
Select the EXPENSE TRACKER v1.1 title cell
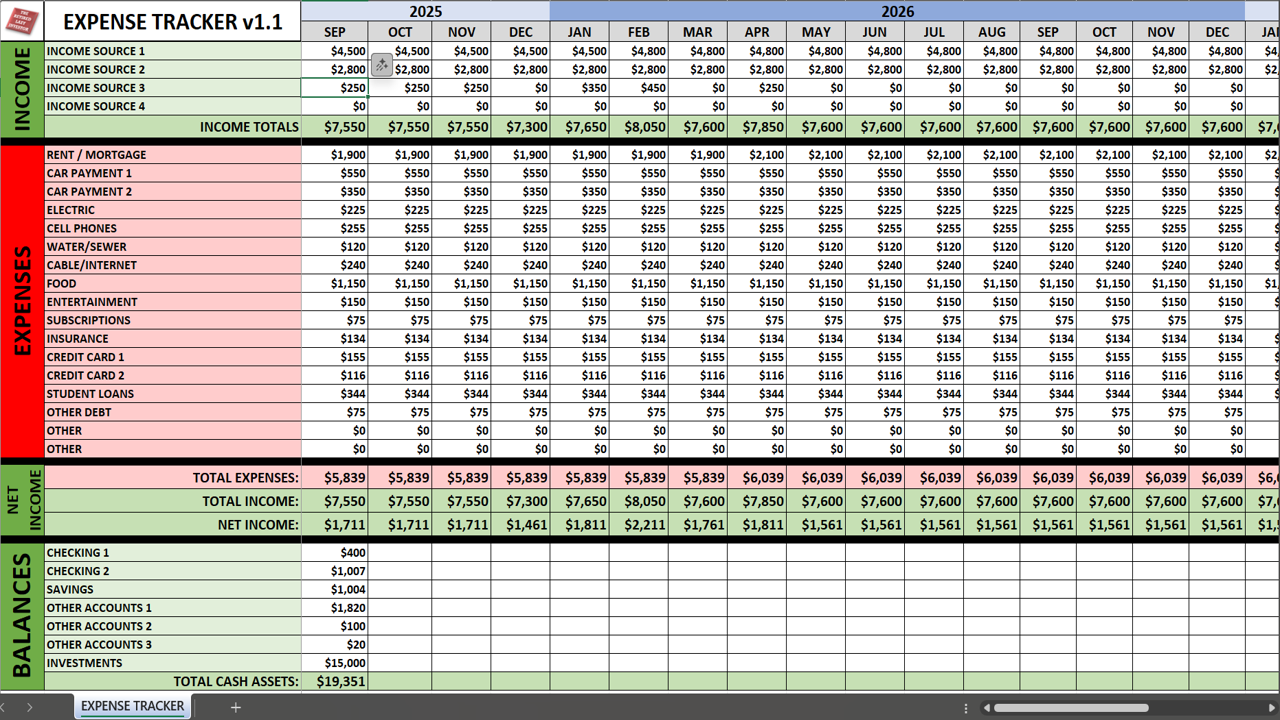(172, 22)
